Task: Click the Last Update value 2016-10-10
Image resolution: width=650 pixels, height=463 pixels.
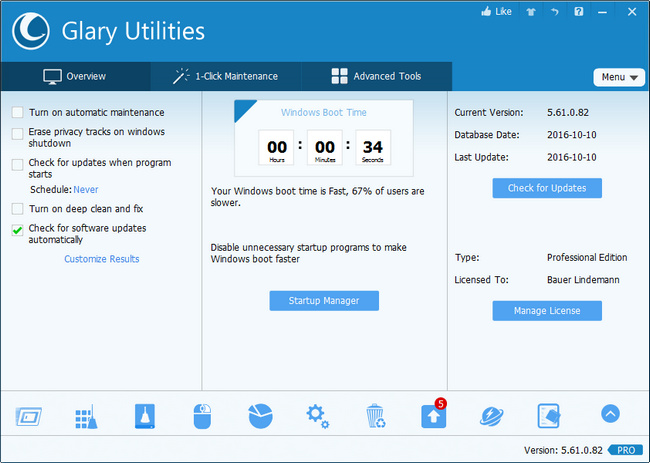Action: pyautogui.click(x=572, y=157)
